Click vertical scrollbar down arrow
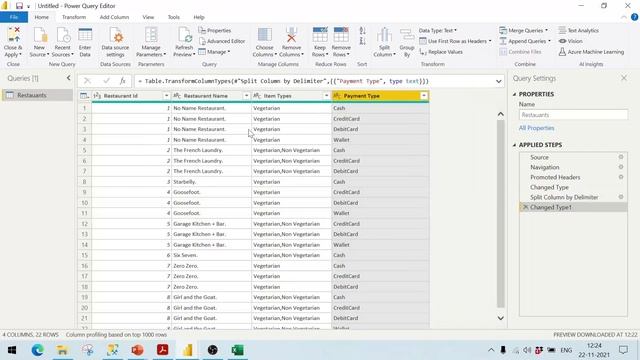This screenshot has width=640, height=360. pyautogui.click(x=500, y=318)
